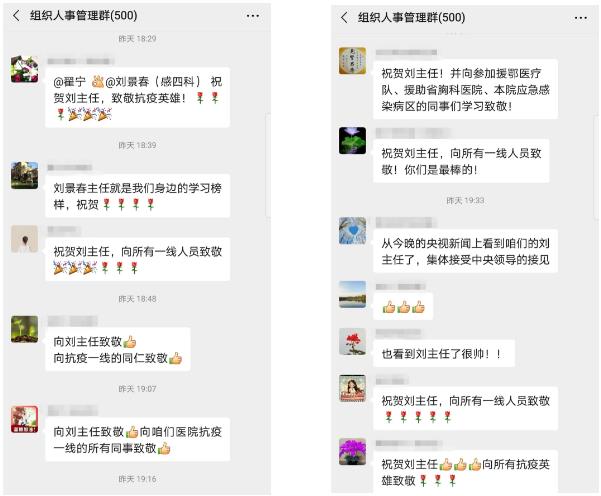
Task: Select the 也看到刘主任了很帅 message bubble
Action: tap(444, 353)
